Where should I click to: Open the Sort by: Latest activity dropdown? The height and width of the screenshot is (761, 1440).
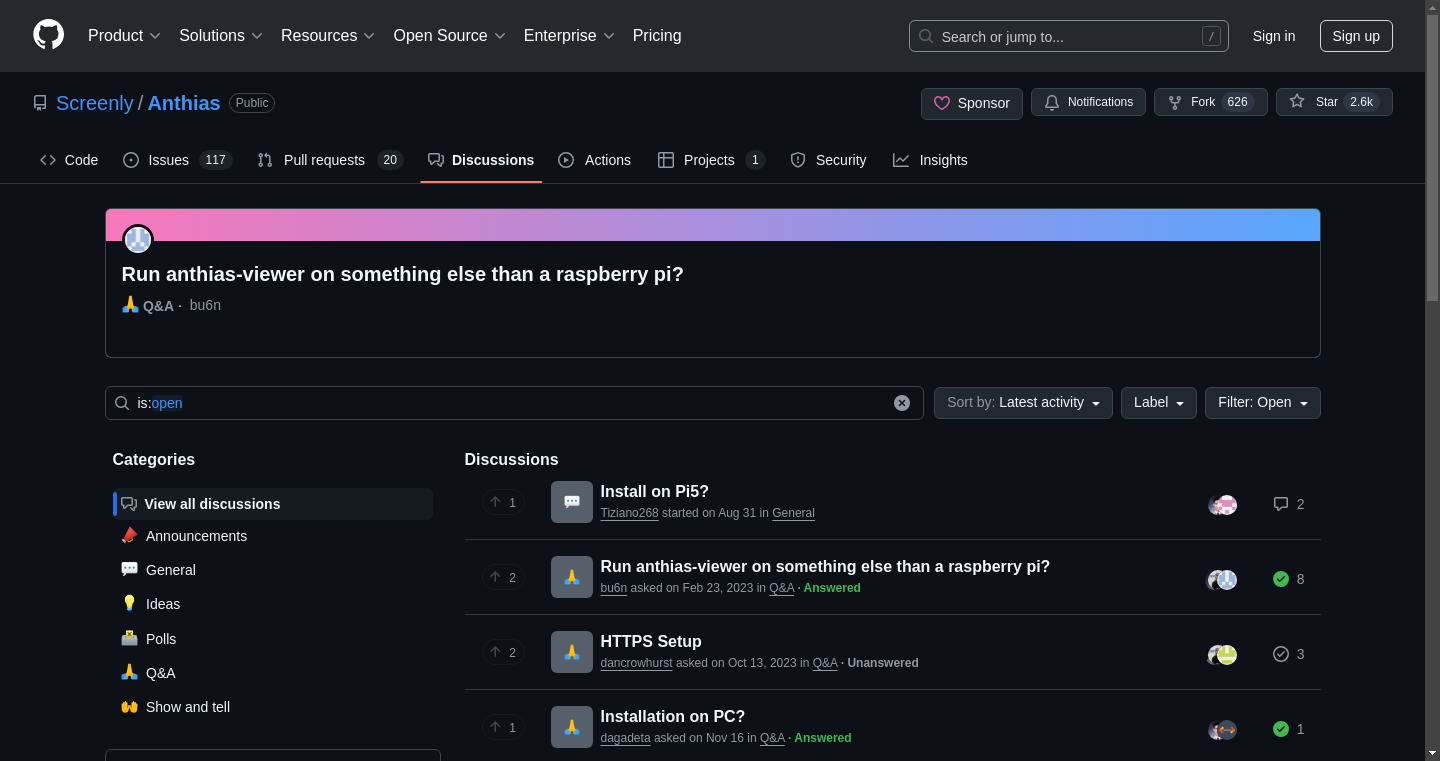[1023, 403]
